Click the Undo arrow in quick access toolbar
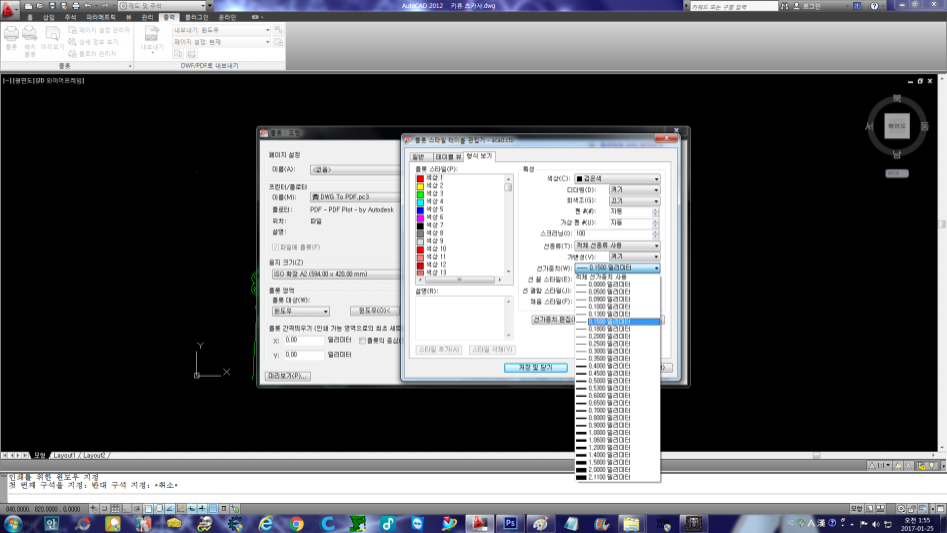 coord(88,5)
